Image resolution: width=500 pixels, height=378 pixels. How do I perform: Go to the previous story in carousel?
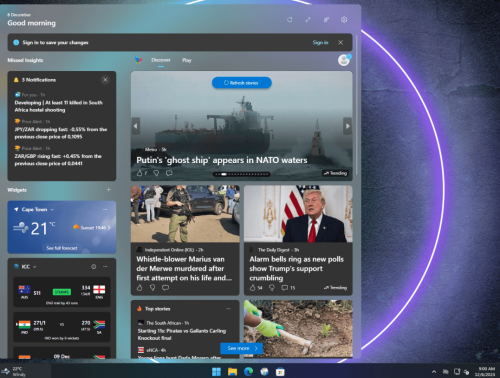pyautogui.click(x=135, y=126)
